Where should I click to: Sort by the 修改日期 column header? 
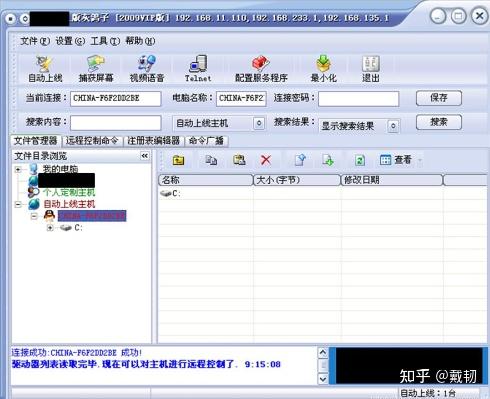392,180
